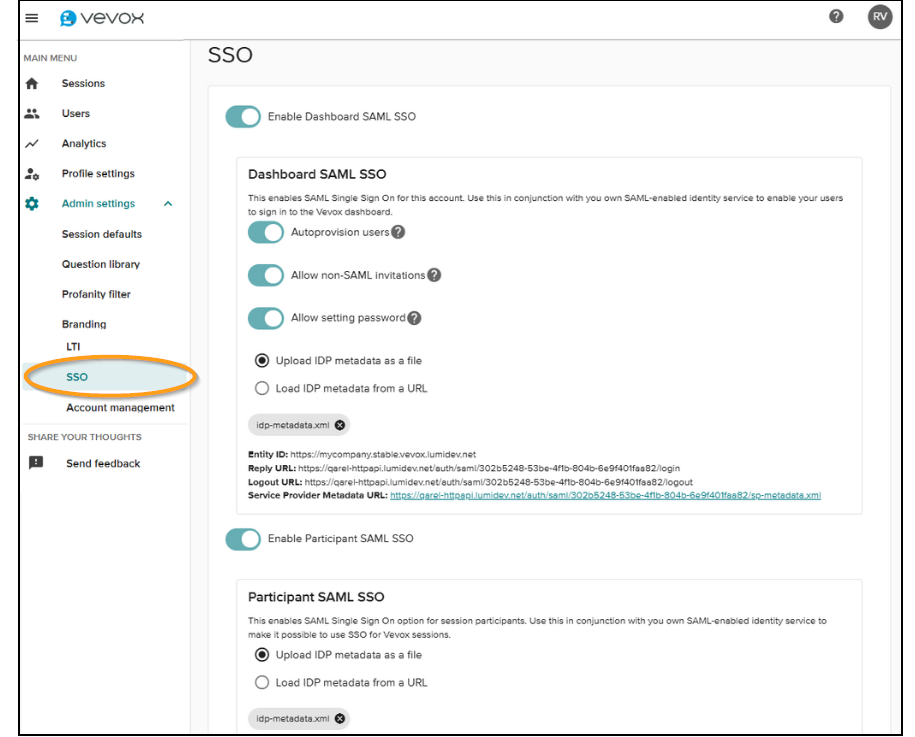Screen dimensions: 915x737
Task: Click the Entity ID URL text
Action: tap(383, 454)
